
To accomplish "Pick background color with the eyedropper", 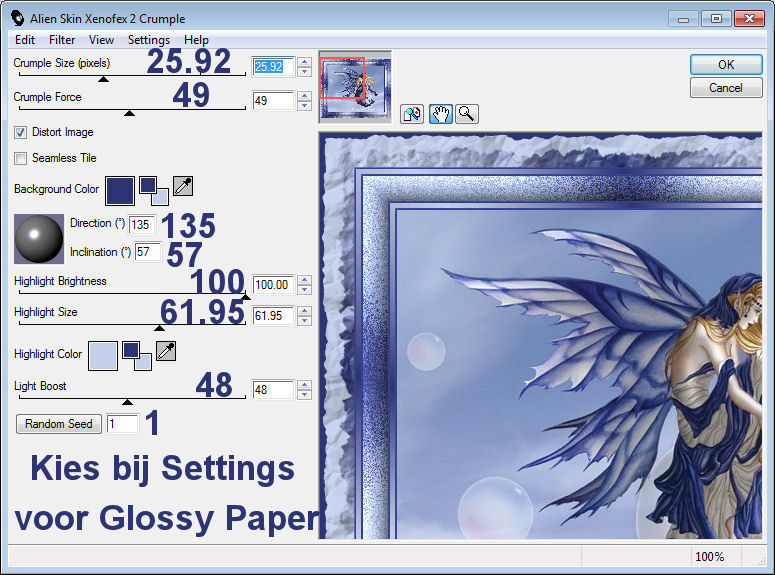I will click(x=183, y=186).
